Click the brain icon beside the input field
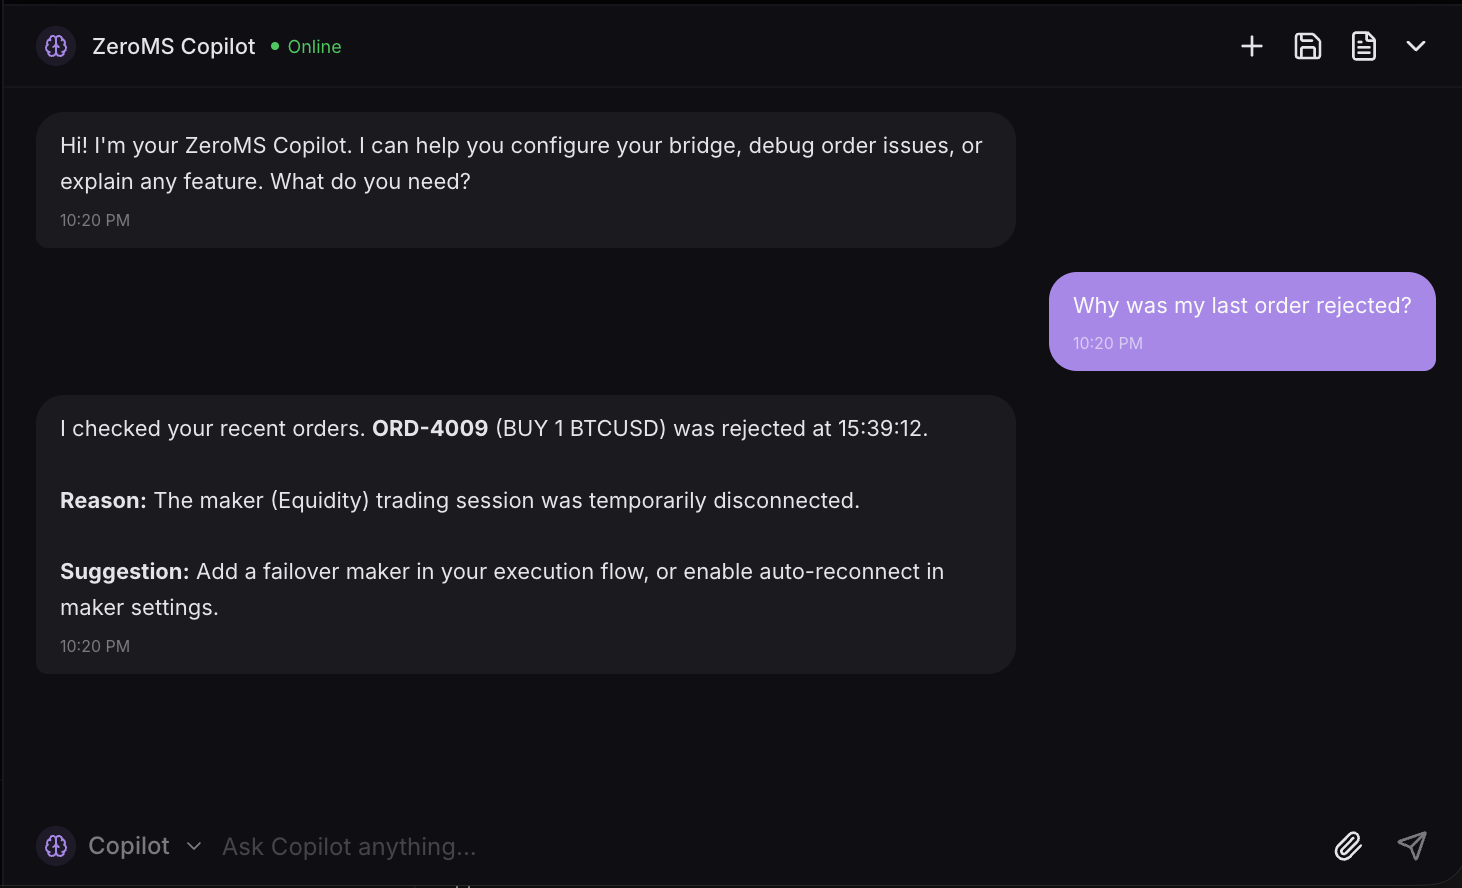1462x888 pixels. (x=56, y=846)
